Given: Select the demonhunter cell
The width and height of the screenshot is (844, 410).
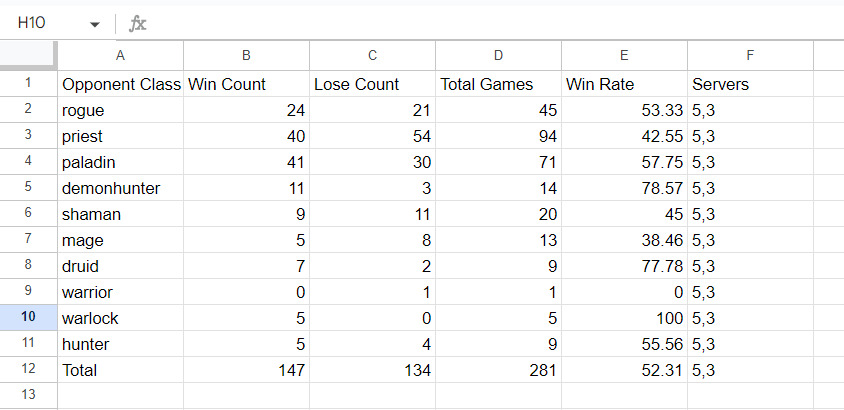Looking at the screenshot, I should point(121,188).
